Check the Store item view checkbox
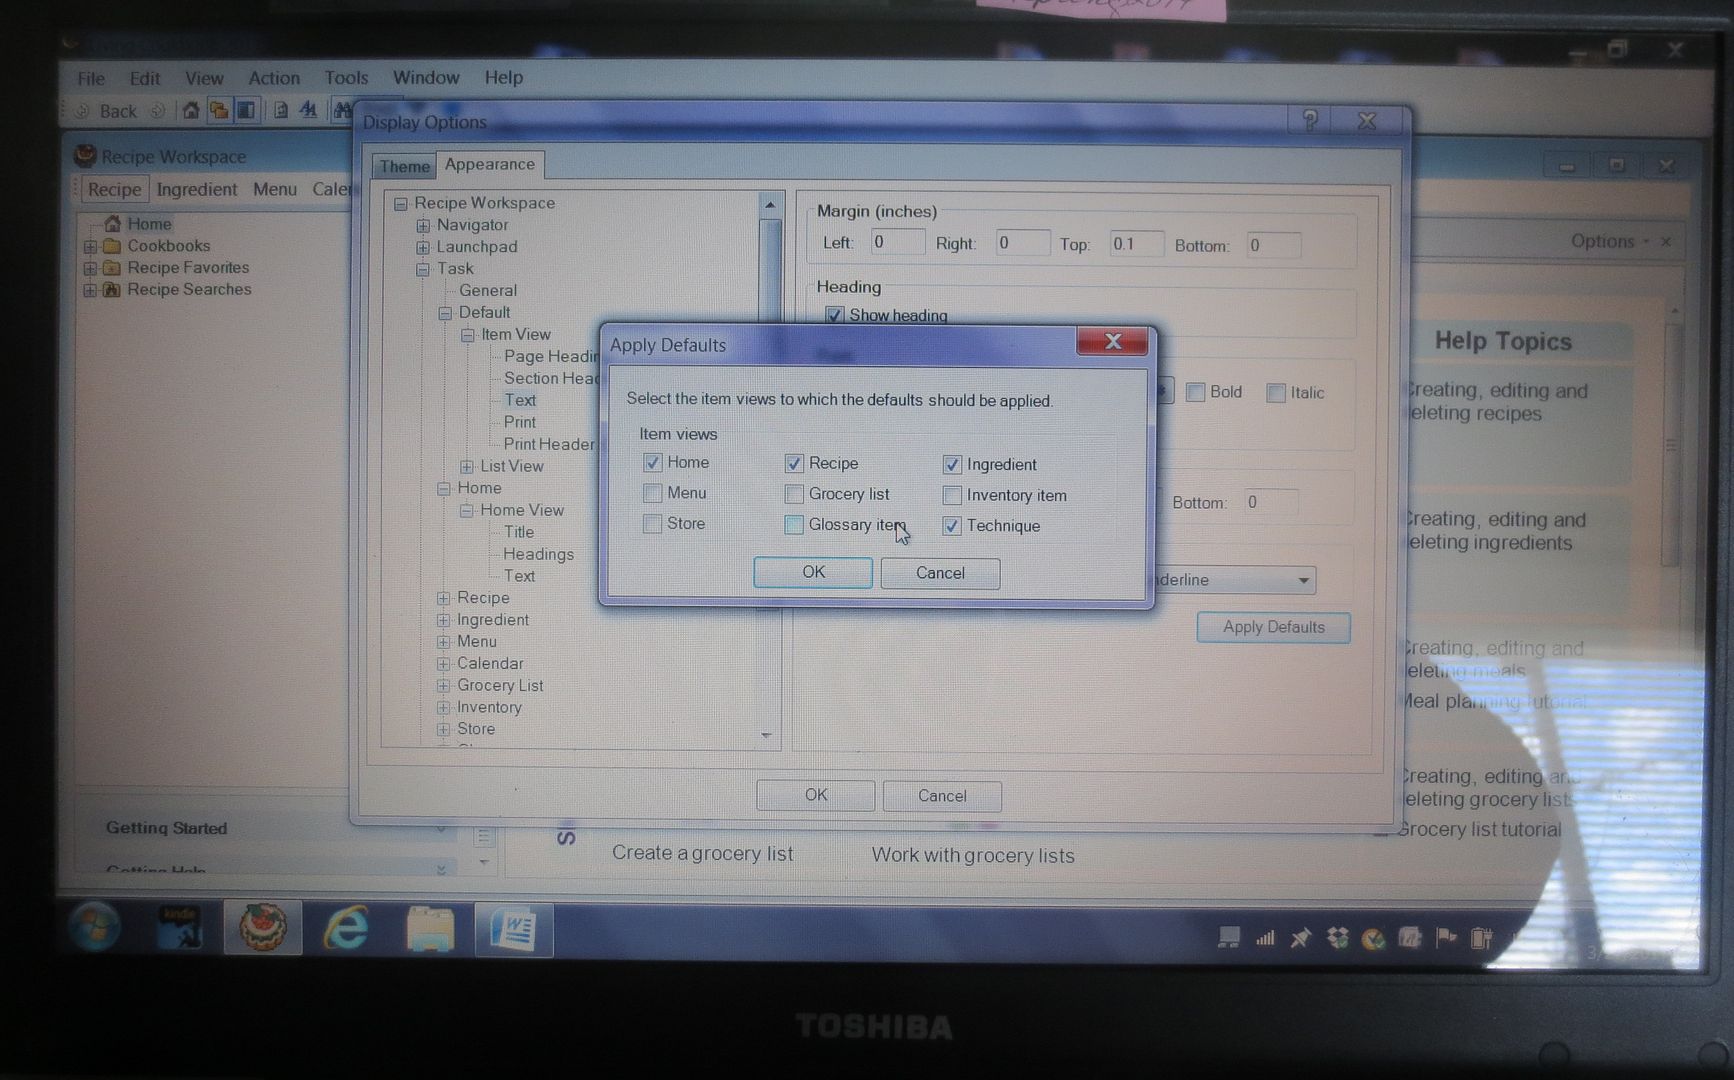Screen dimensions: 1734x1080 (x=652, y=524)
